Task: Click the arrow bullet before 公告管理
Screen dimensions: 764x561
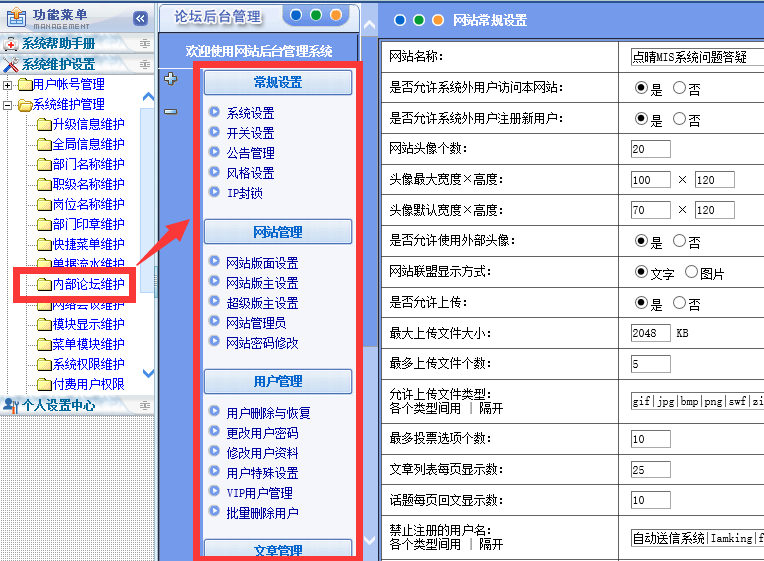Action: 214,152
